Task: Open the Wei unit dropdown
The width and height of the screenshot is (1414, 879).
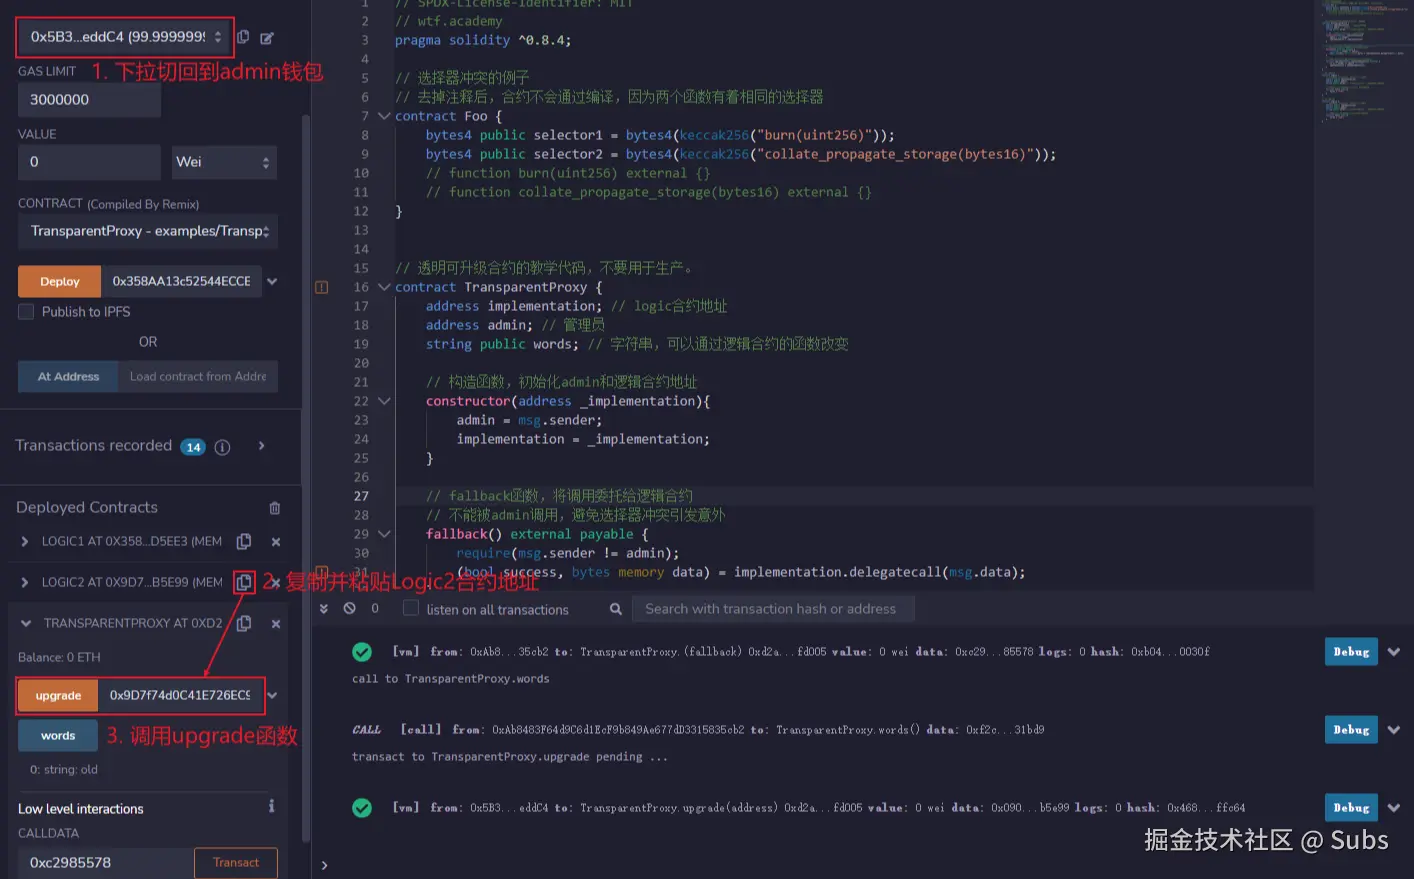Action: (224, 162)
